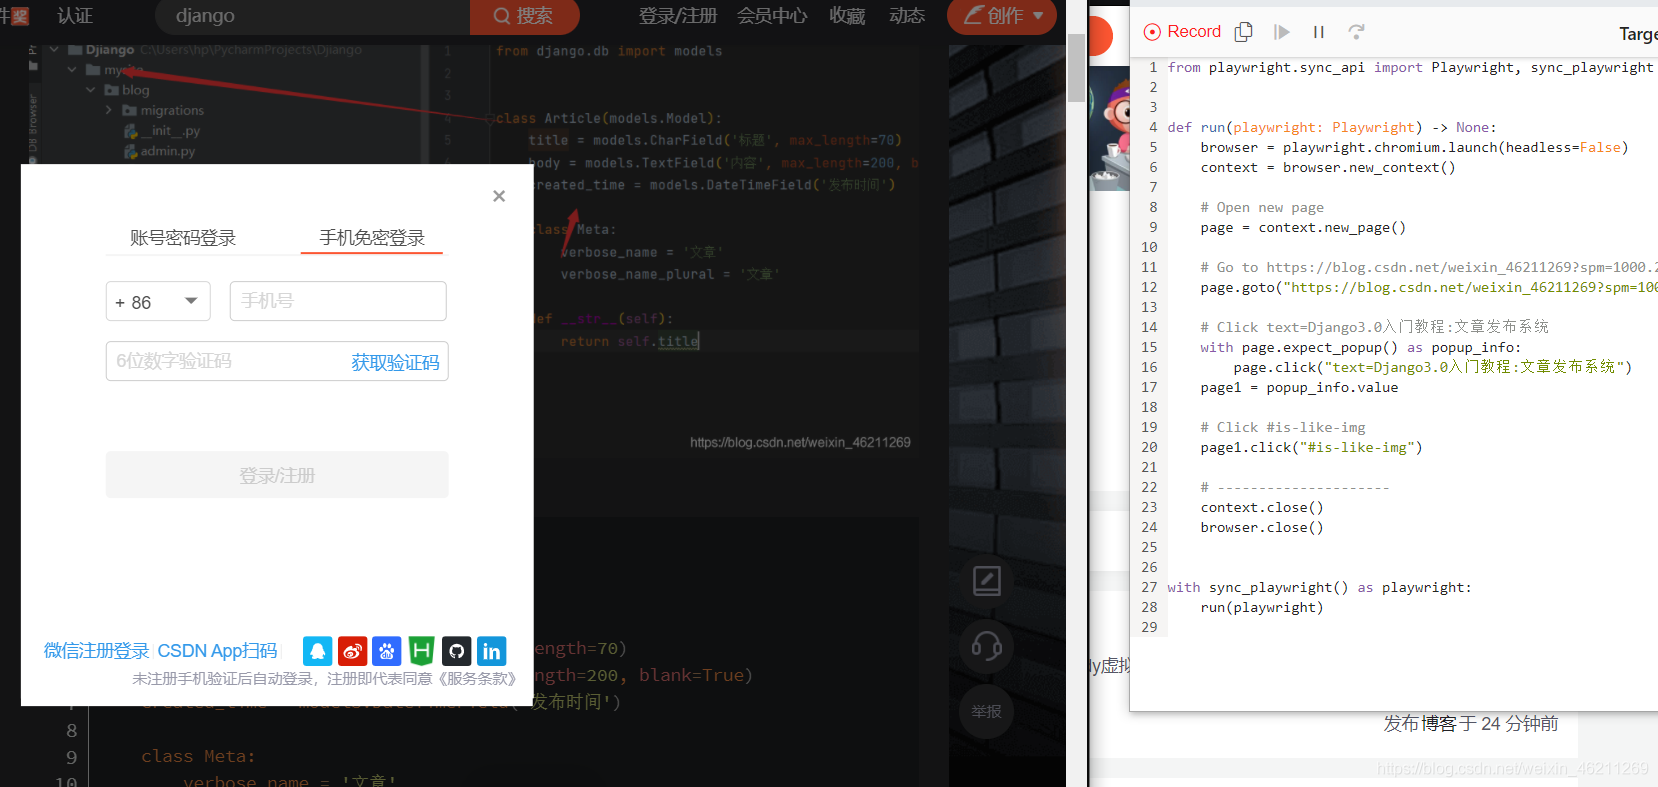Collapse the blog folder in project tree
This screenshot has height=787, width=1658.
[91, 90]
